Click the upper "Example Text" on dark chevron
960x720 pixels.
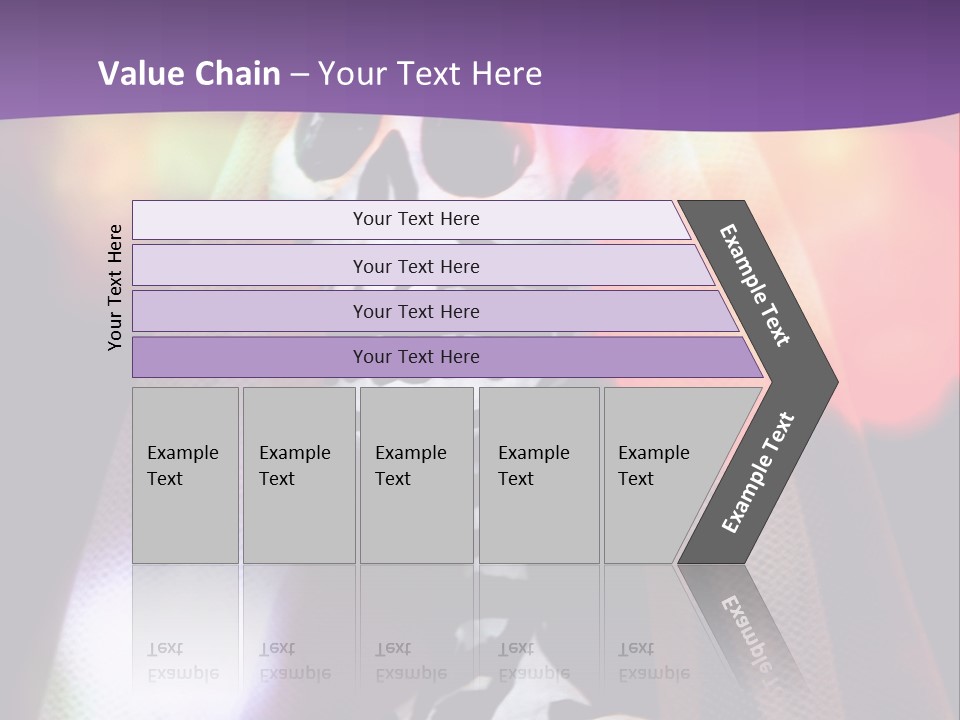coord(755,285)
